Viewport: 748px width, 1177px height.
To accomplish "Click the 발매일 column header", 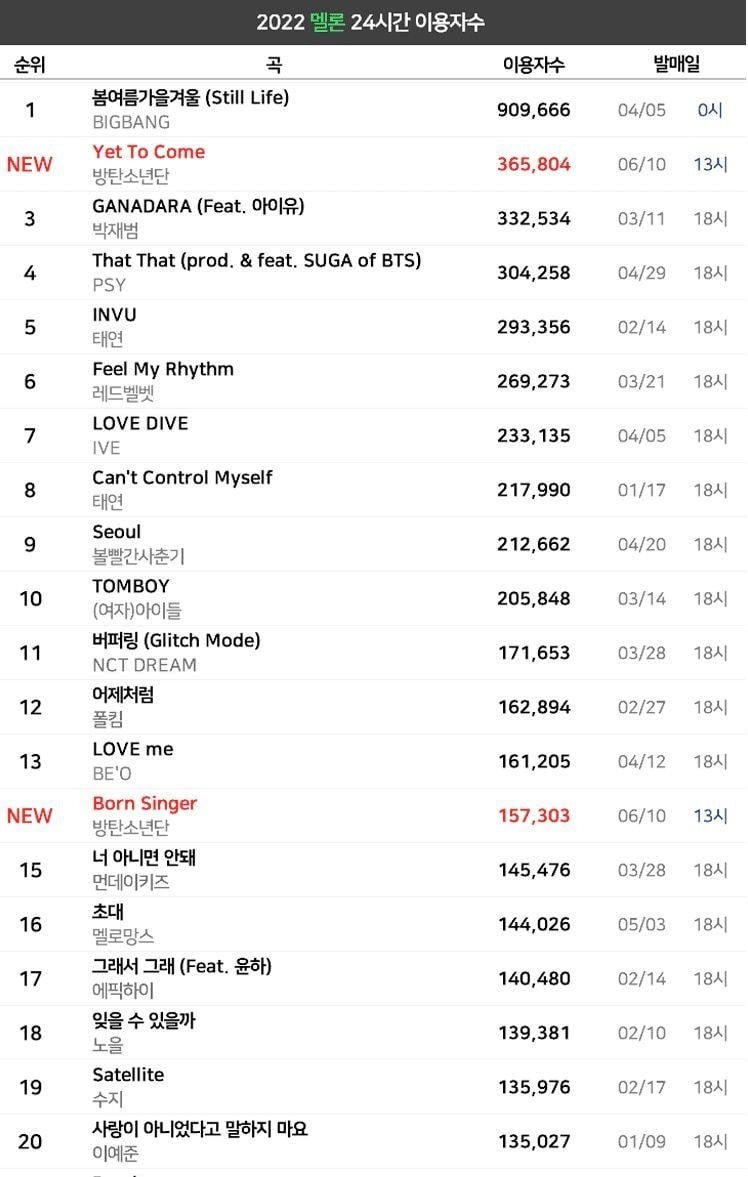I will pos(676,65).
